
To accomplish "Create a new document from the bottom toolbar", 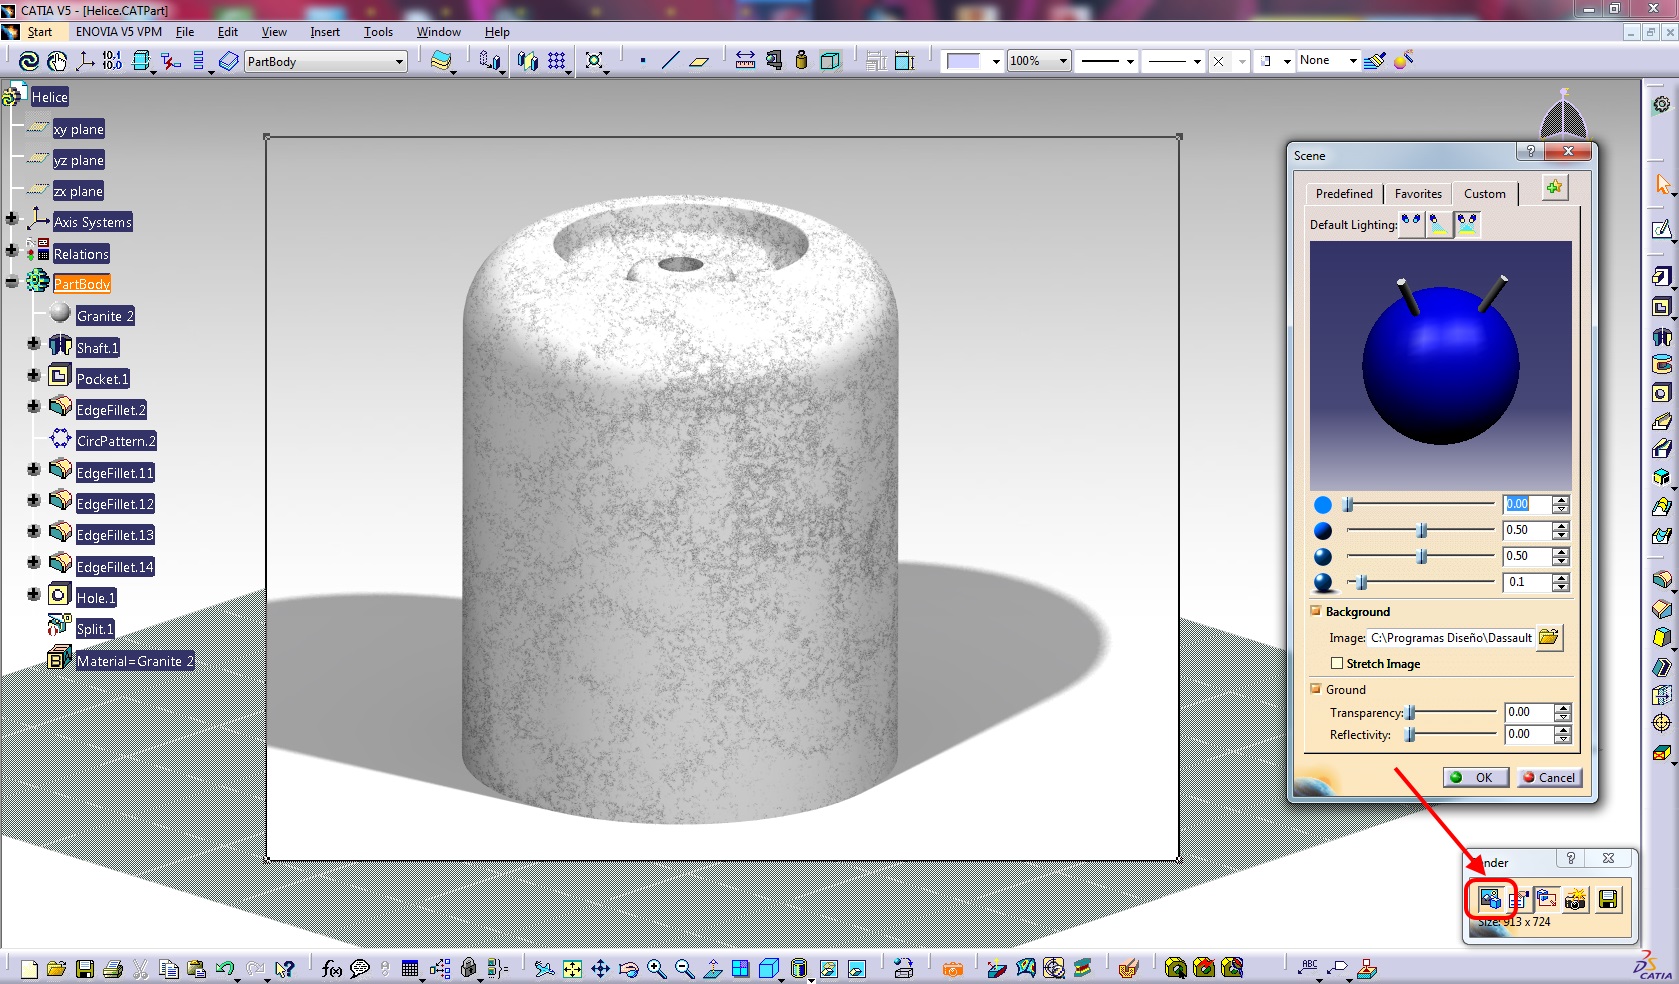I will 29,968.
